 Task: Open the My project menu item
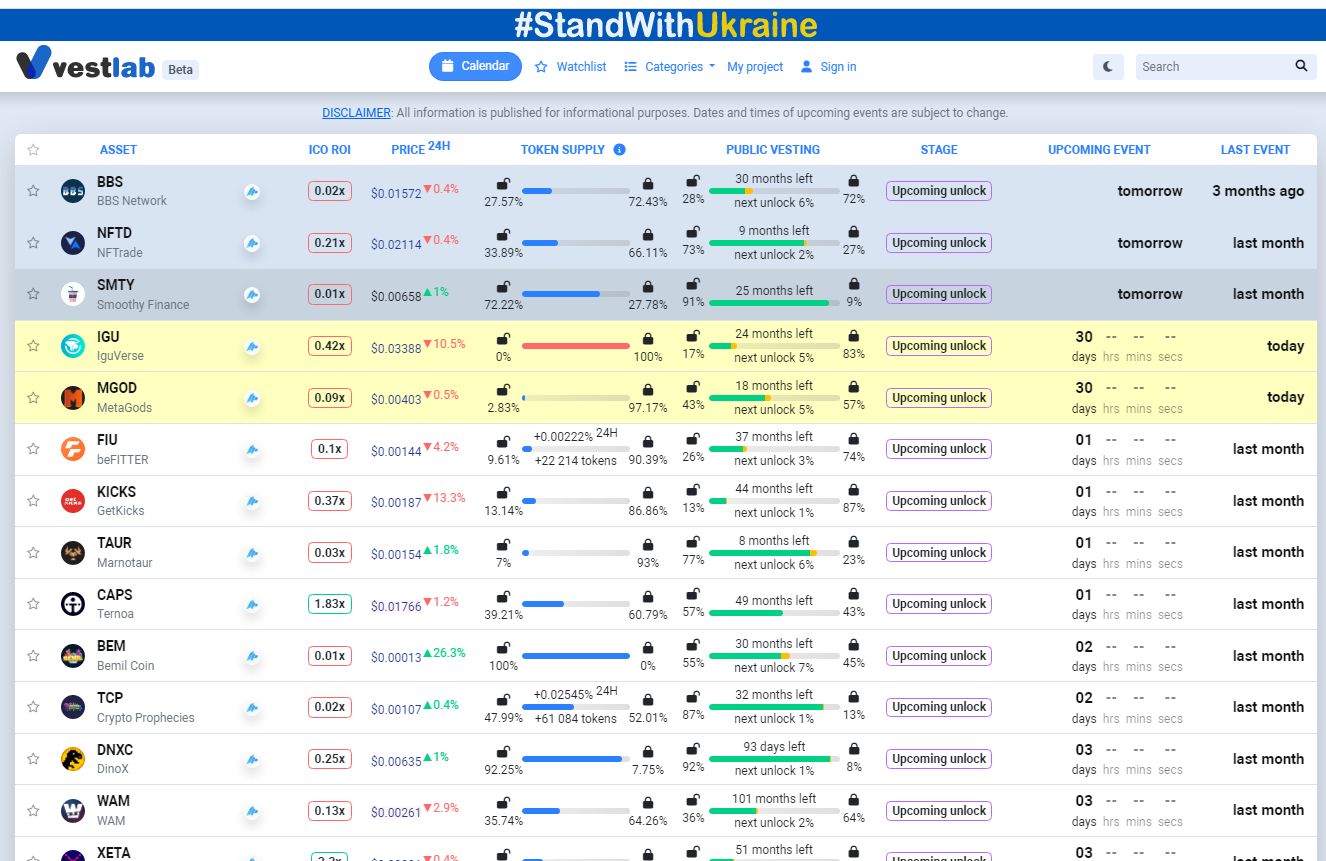click(755, 67)
